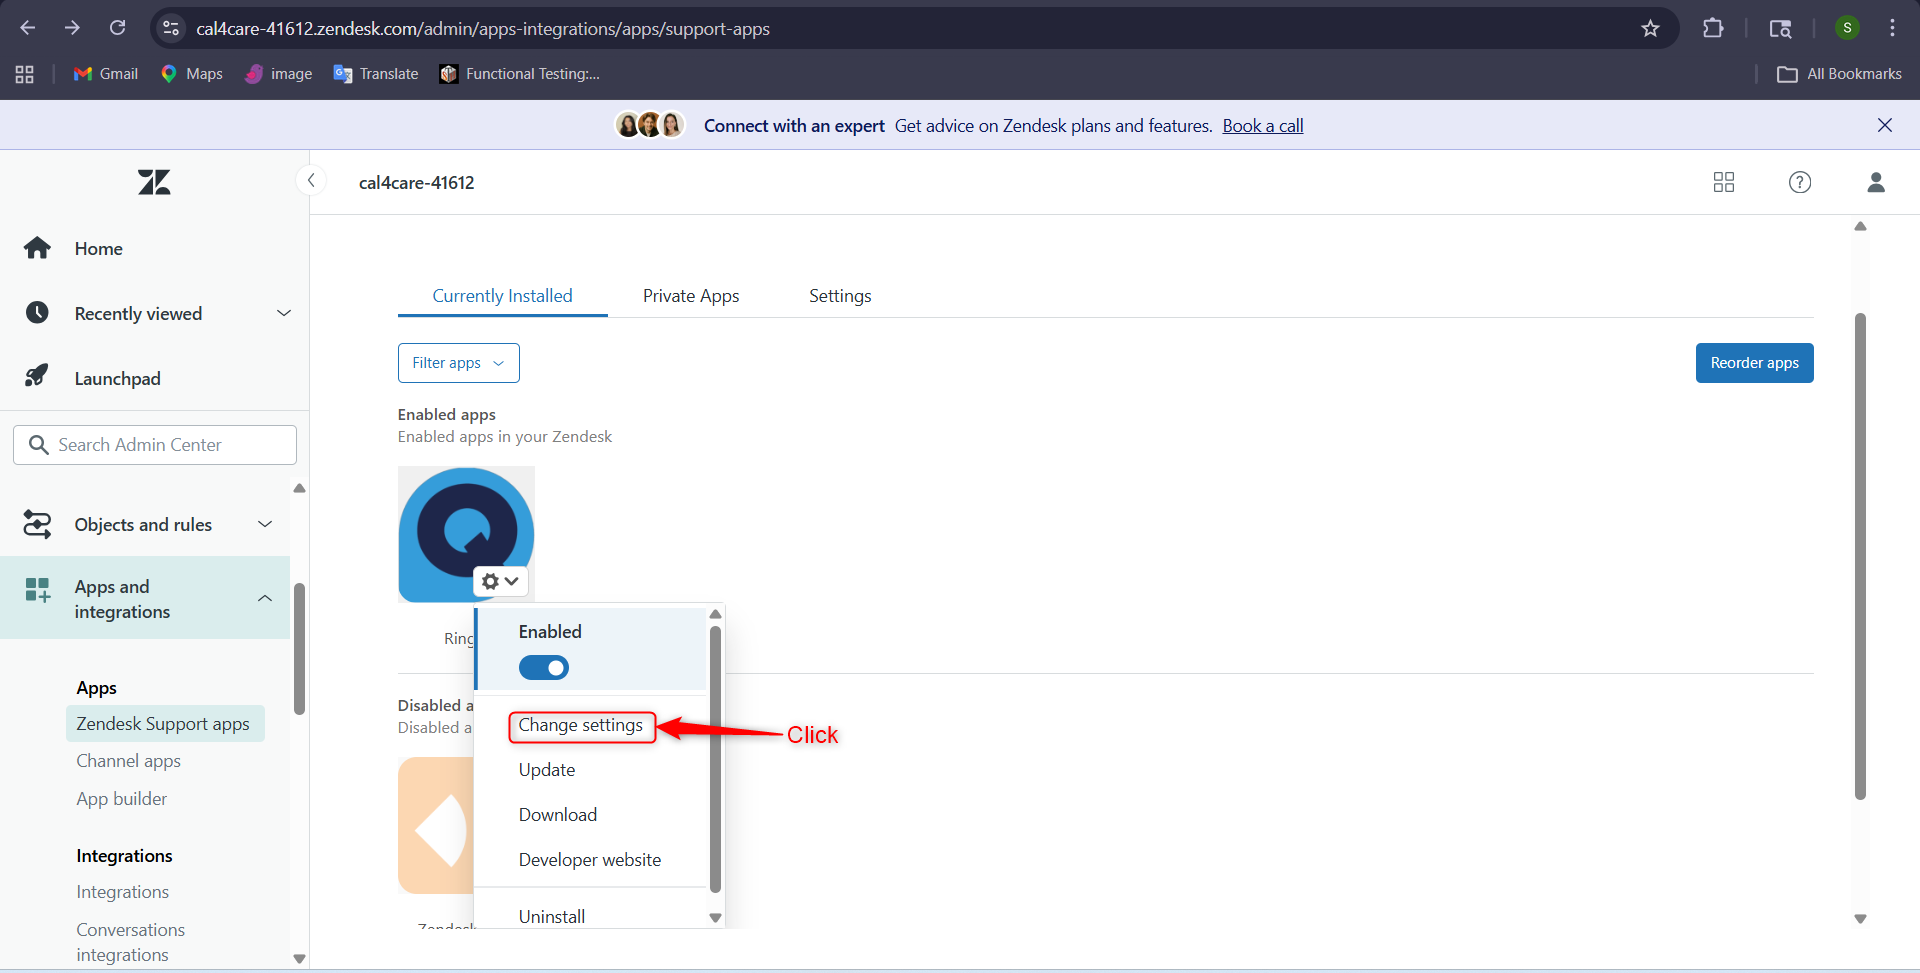Select Zendesk Support apps in sidebar
Screen dimensions: 1920x973
(x=165, y=724)
